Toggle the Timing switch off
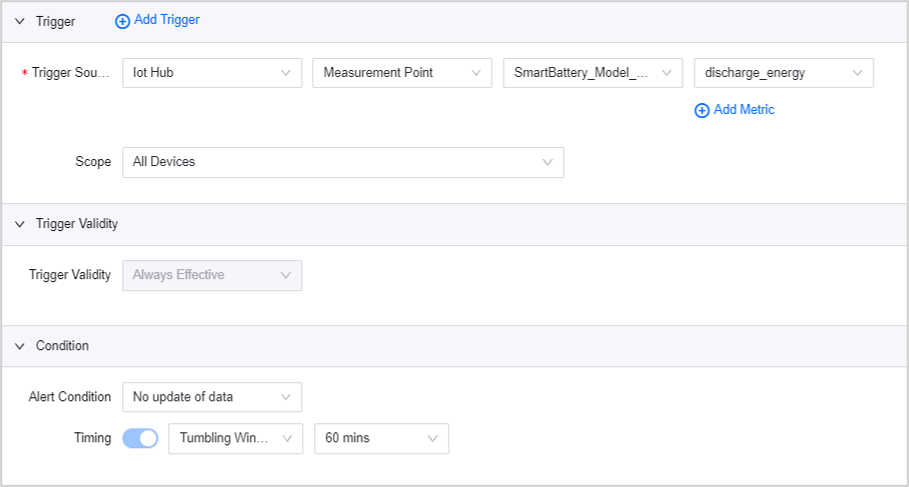The height and width of the screenshot is (487, 909). (140, 438)
